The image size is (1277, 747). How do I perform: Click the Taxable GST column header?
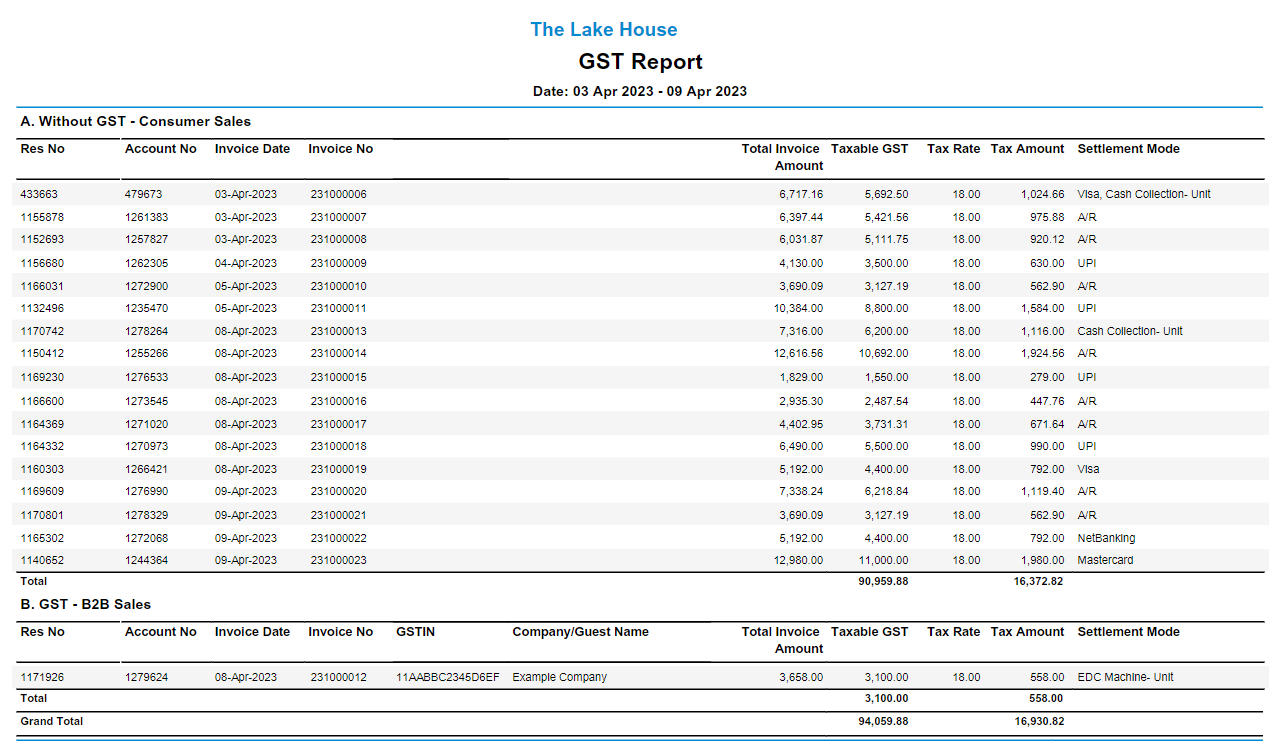click(869, 148)
